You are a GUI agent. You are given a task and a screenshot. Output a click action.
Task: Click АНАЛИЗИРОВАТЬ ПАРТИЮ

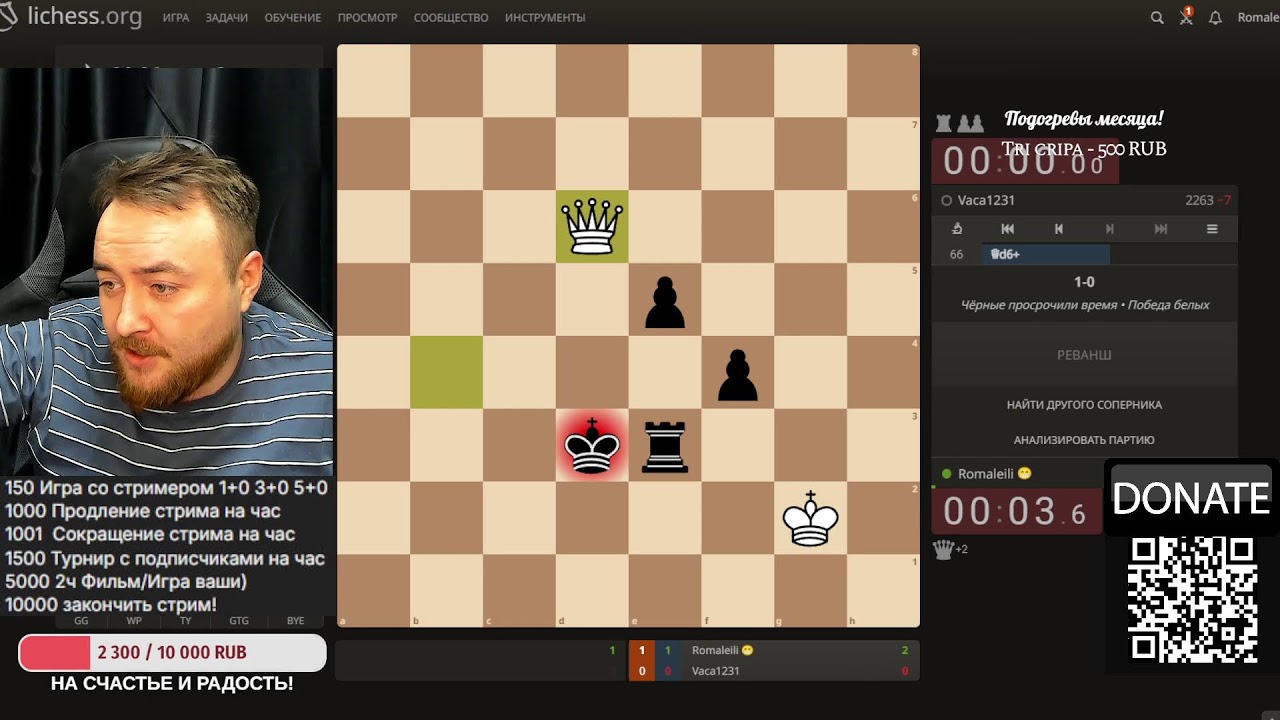[1084, 440]
